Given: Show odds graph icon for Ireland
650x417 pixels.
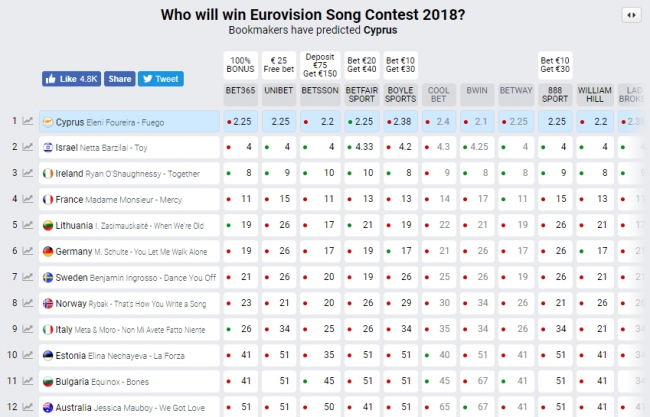Looking at the screenshot, I should click(27, 173).
